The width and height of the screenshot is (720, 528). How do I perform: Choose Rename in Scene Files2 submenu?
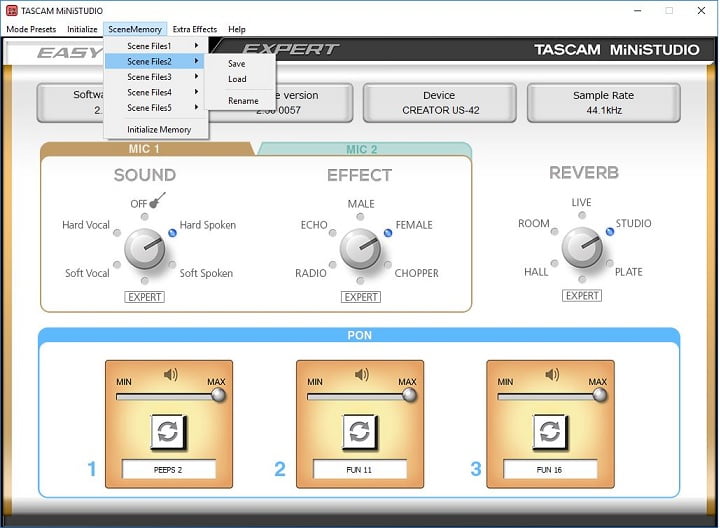[x=240, y=101]
